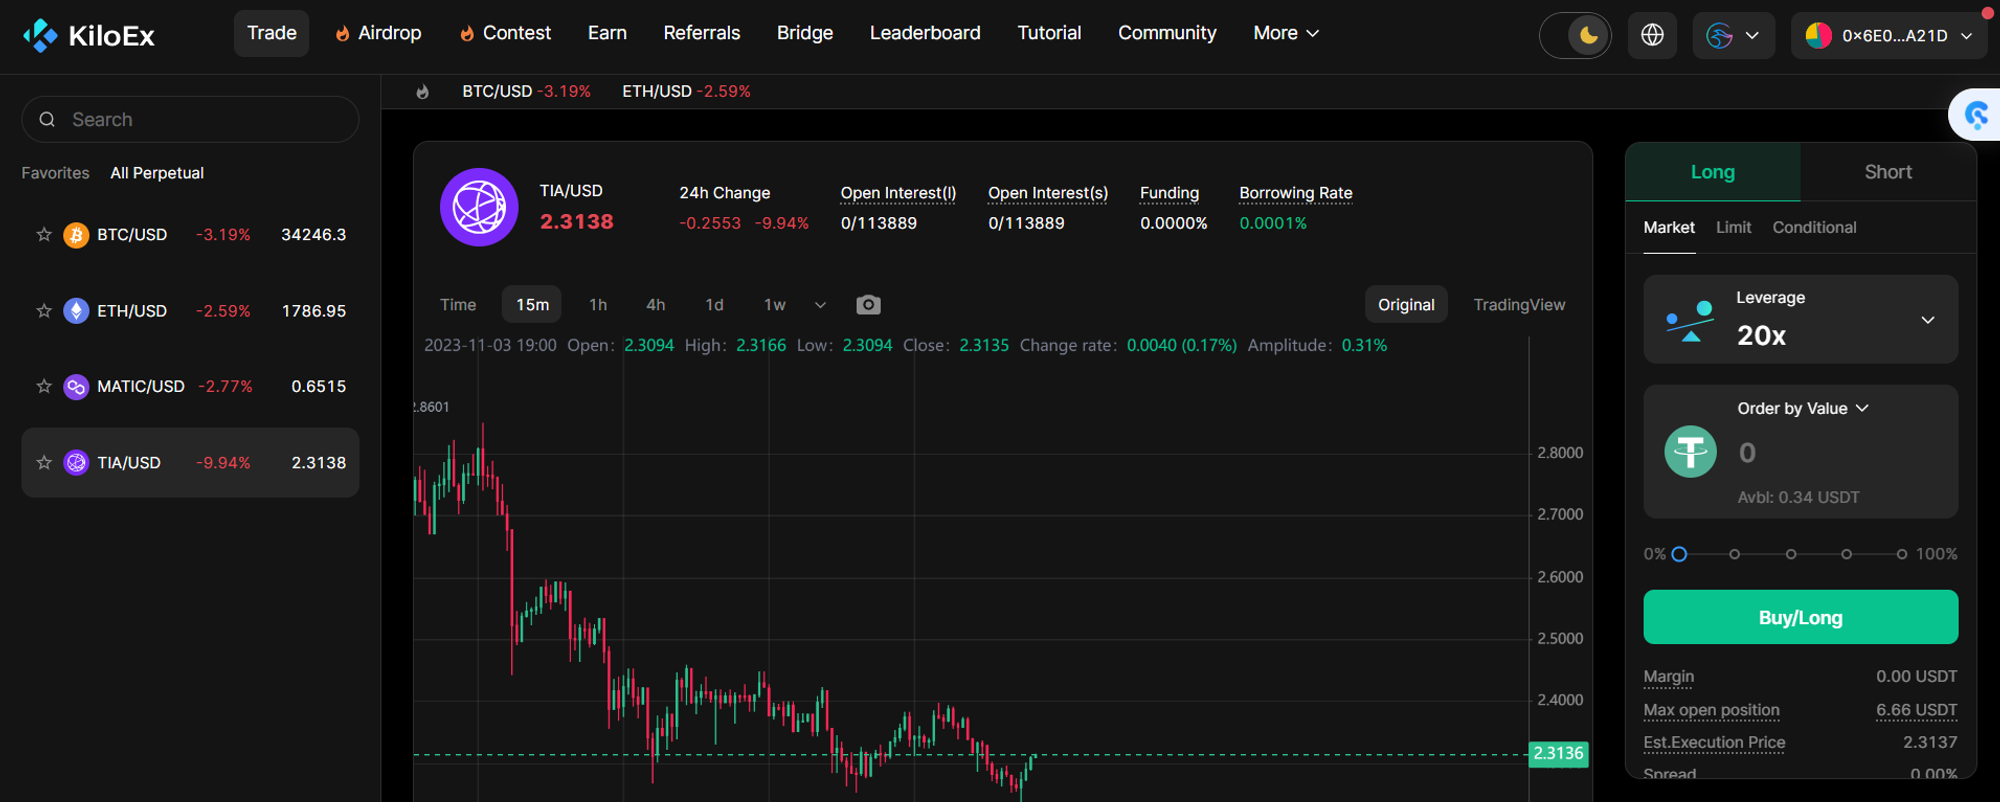
Task: Click the 100% end of amount slider
Action: [1901, 554]
